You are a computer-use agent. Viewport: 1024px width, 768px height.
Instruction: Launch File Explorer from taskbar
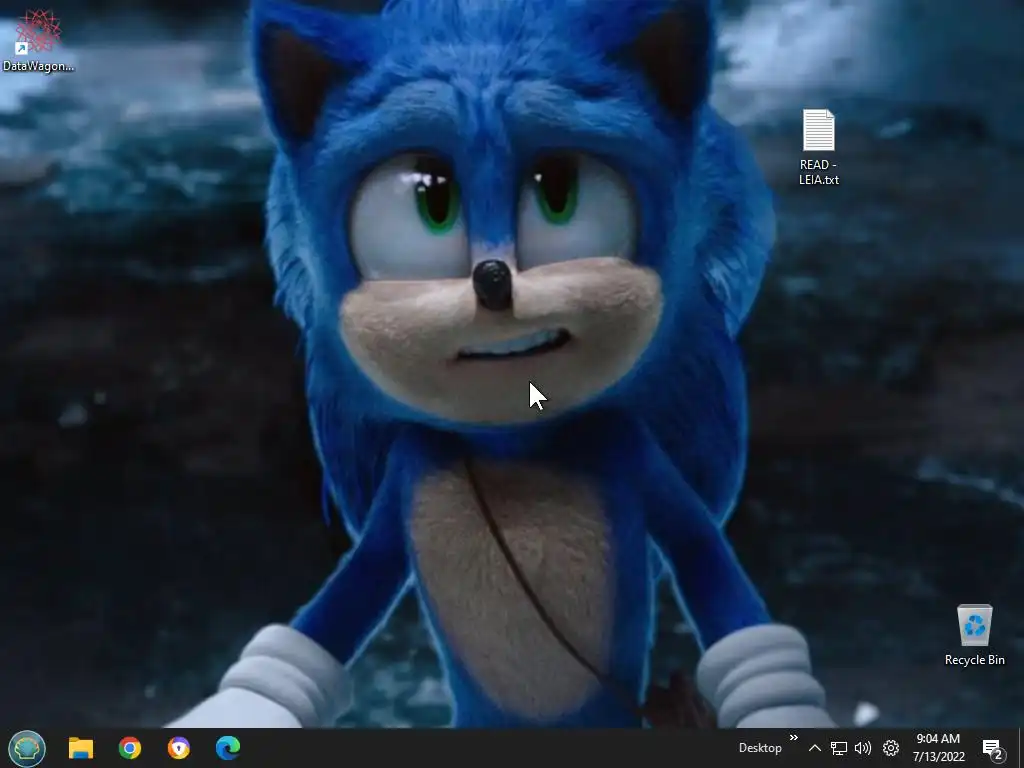[x=81, y=748]
